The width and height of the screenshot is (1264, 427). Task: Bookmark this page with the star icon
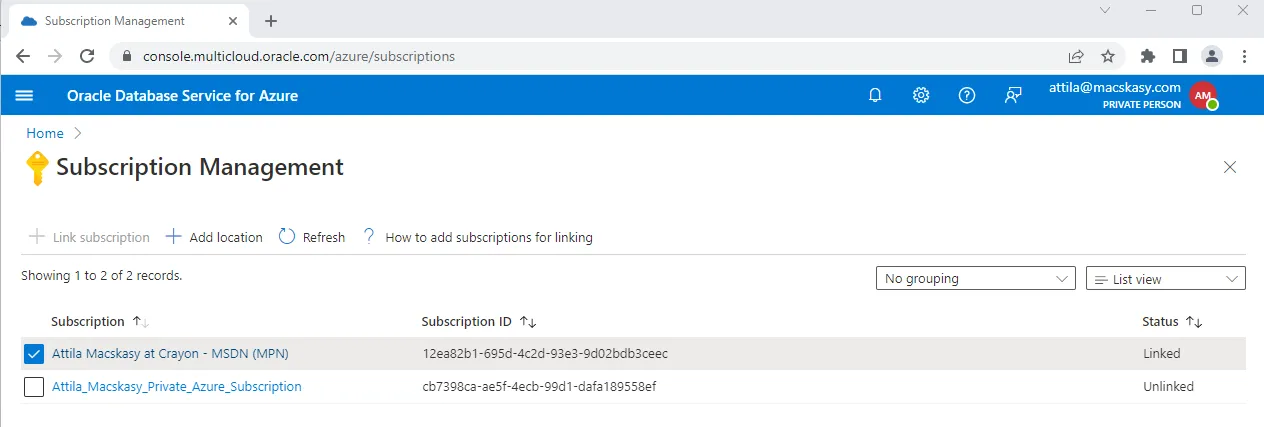1108,56
